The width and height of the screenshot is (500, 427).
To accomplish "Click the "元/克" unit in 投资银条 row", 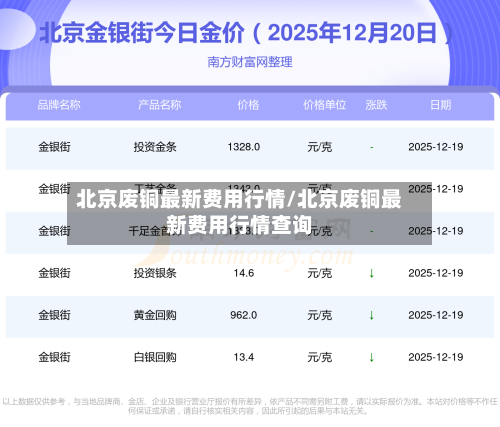I will coord(320,273).
